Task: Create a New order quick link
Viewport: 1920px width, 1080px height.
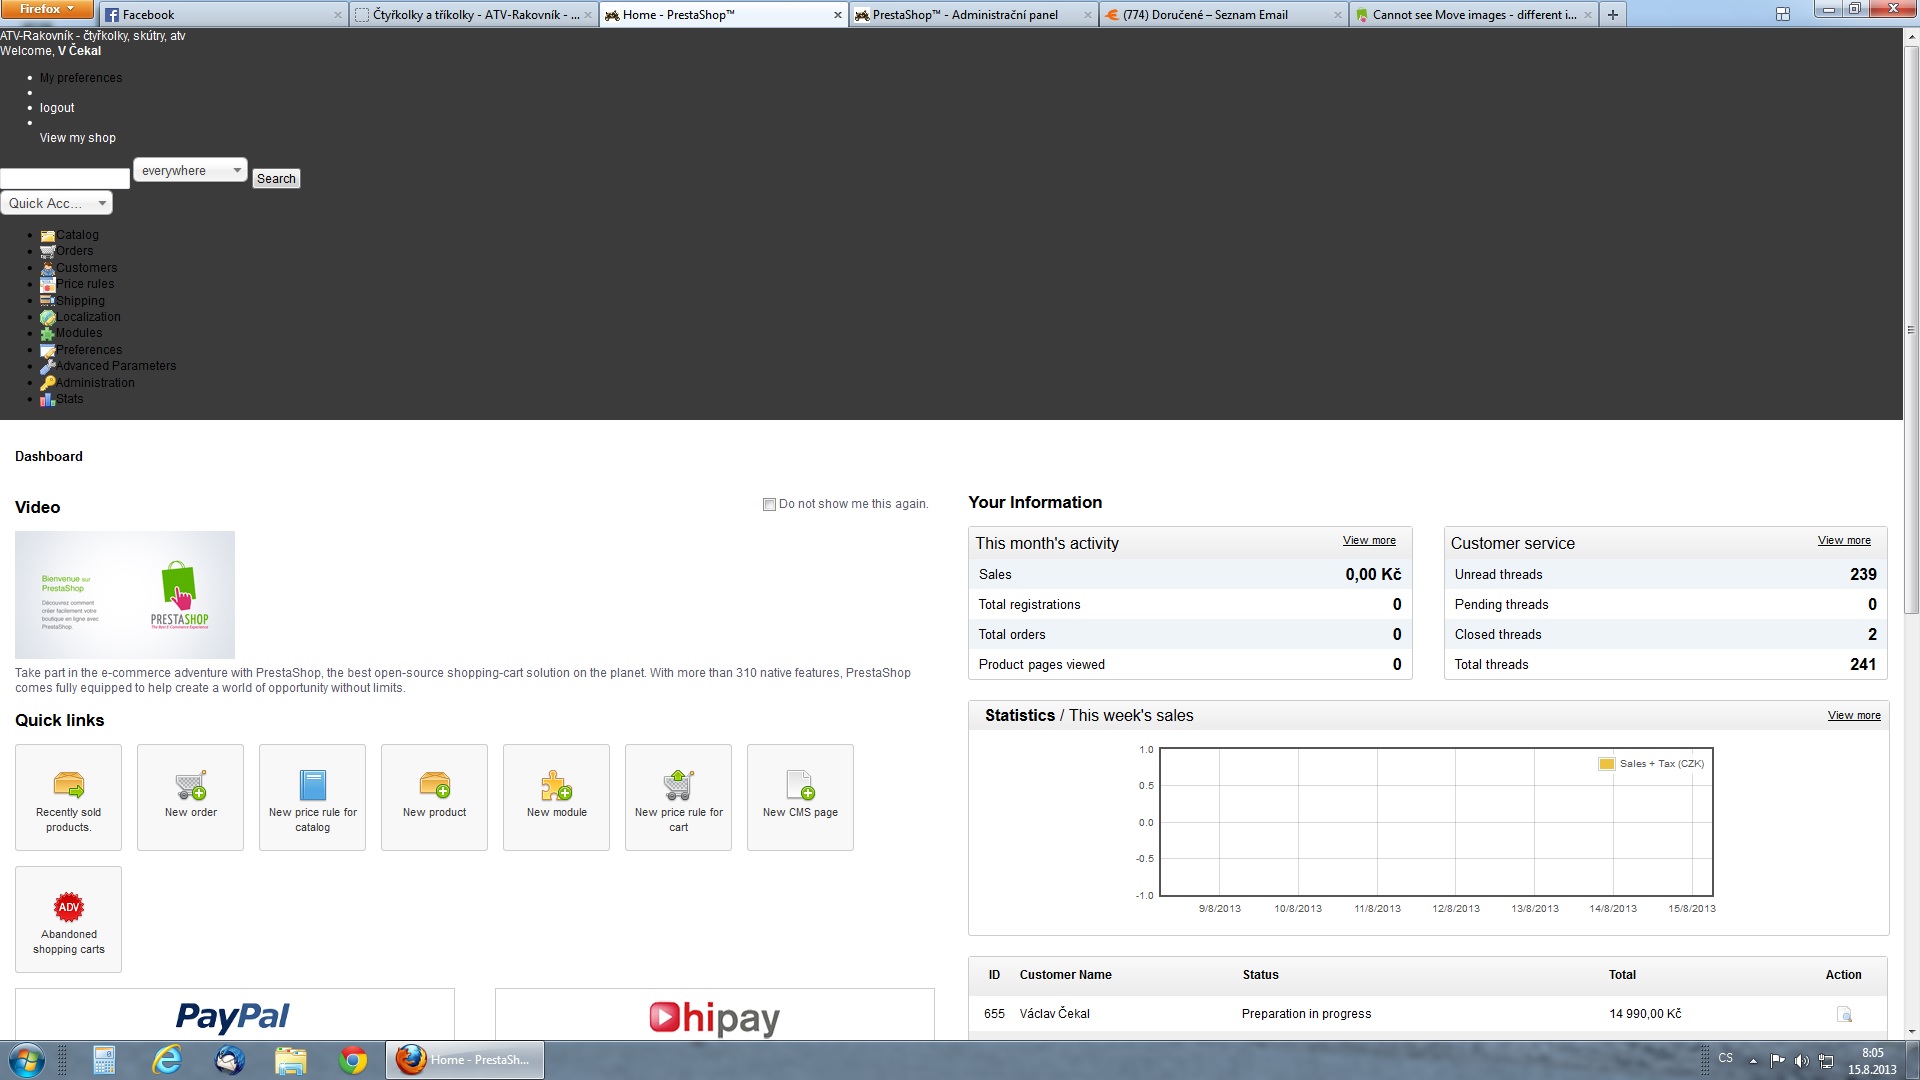Action: (x=190, y=797)
